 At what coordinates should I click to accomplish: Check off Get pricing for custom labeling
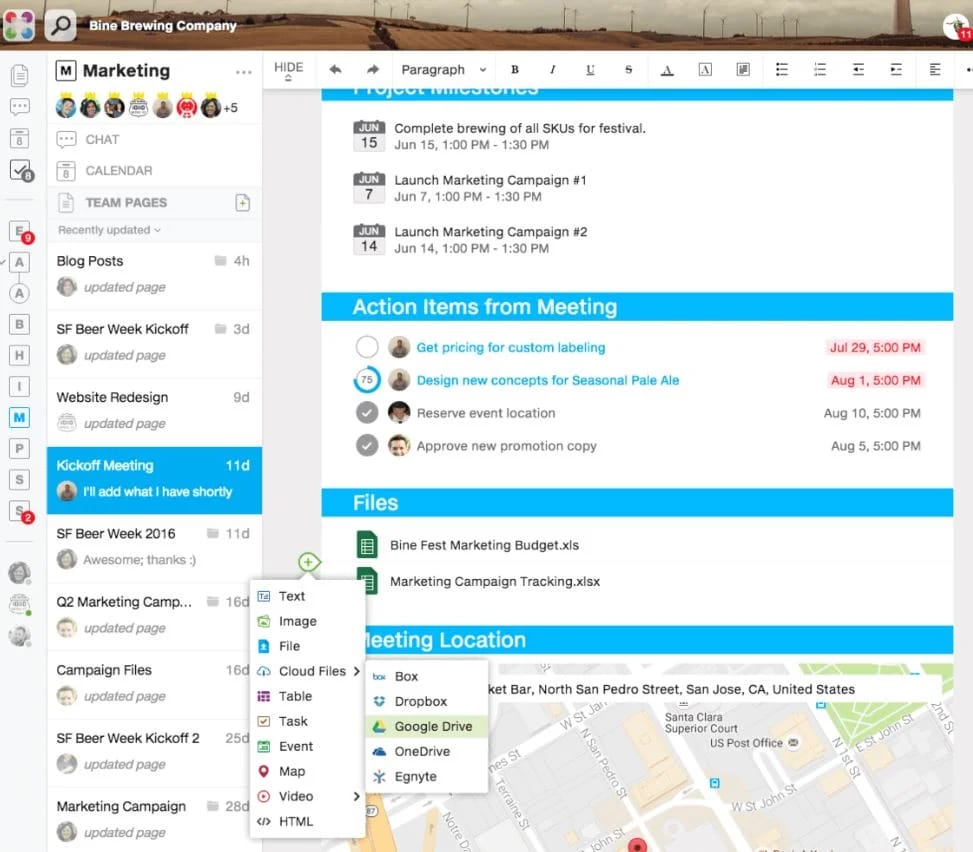point(367,347)
